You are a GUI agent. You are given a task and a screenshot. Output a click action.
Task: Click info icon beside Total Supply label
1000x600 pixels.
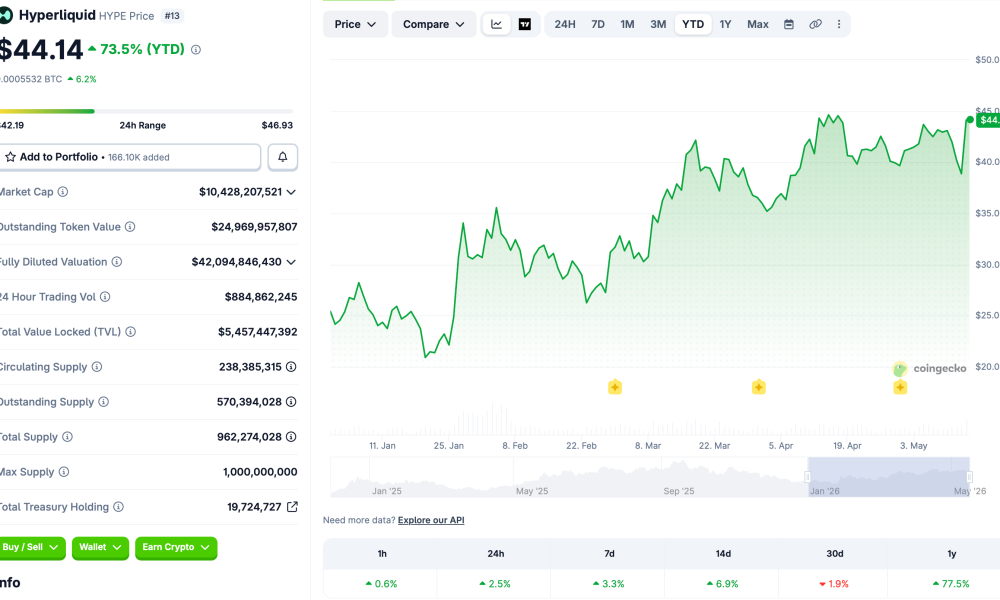point(68,437)
